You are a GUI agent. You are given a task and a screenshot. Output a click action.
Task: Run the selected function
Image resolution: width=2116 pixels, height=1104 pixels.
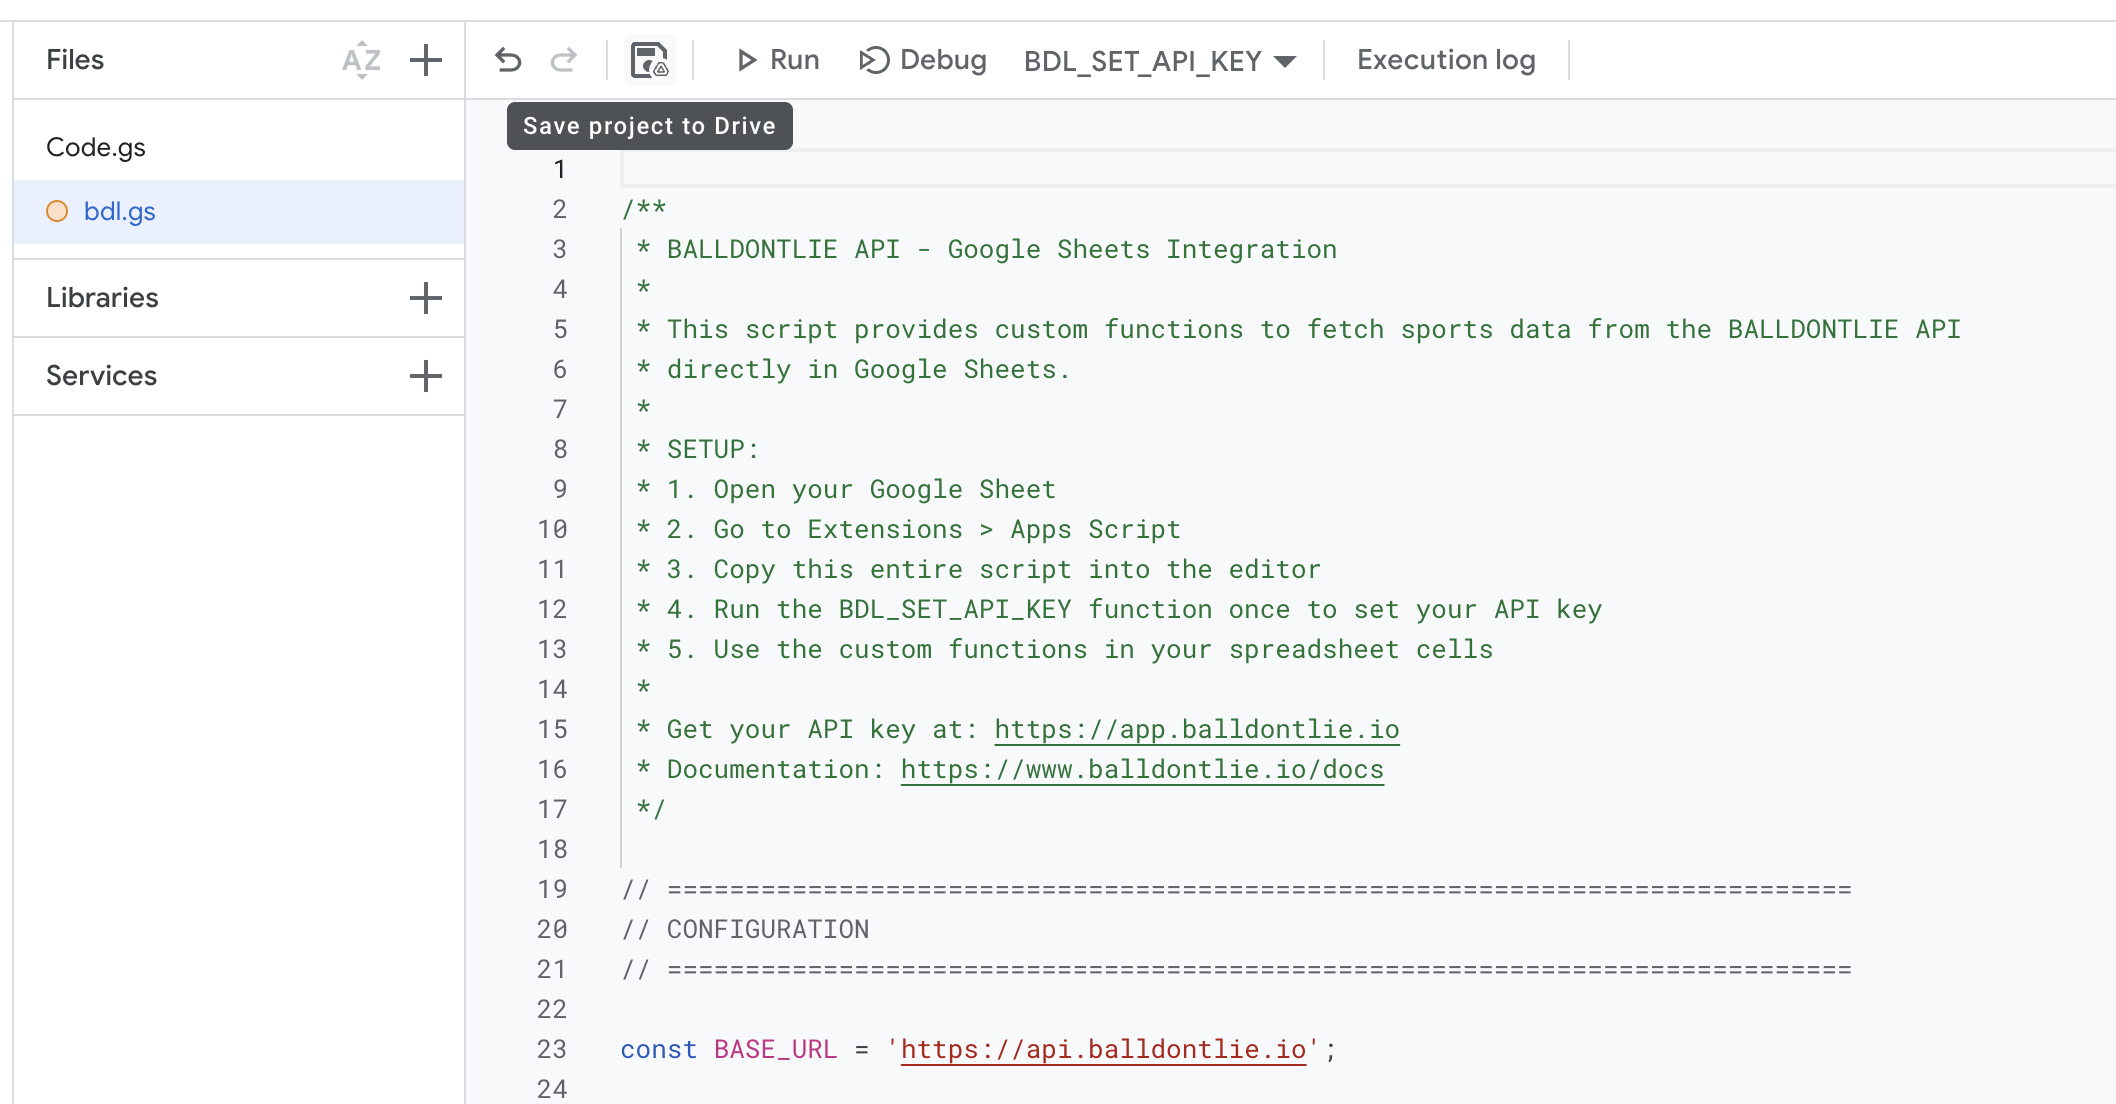click(777, 60)
